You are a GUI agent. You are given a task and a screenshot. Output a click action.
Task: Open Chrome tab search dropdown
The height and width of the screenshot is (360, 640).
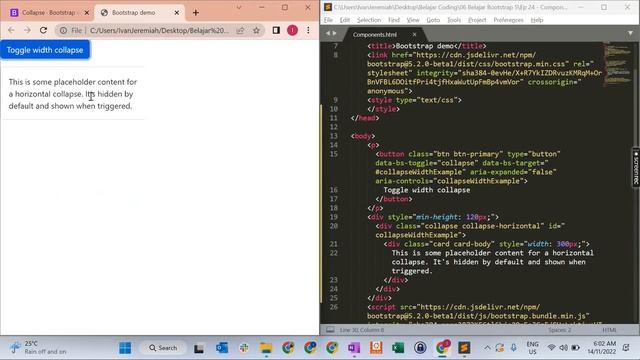(x=239, y=7)
